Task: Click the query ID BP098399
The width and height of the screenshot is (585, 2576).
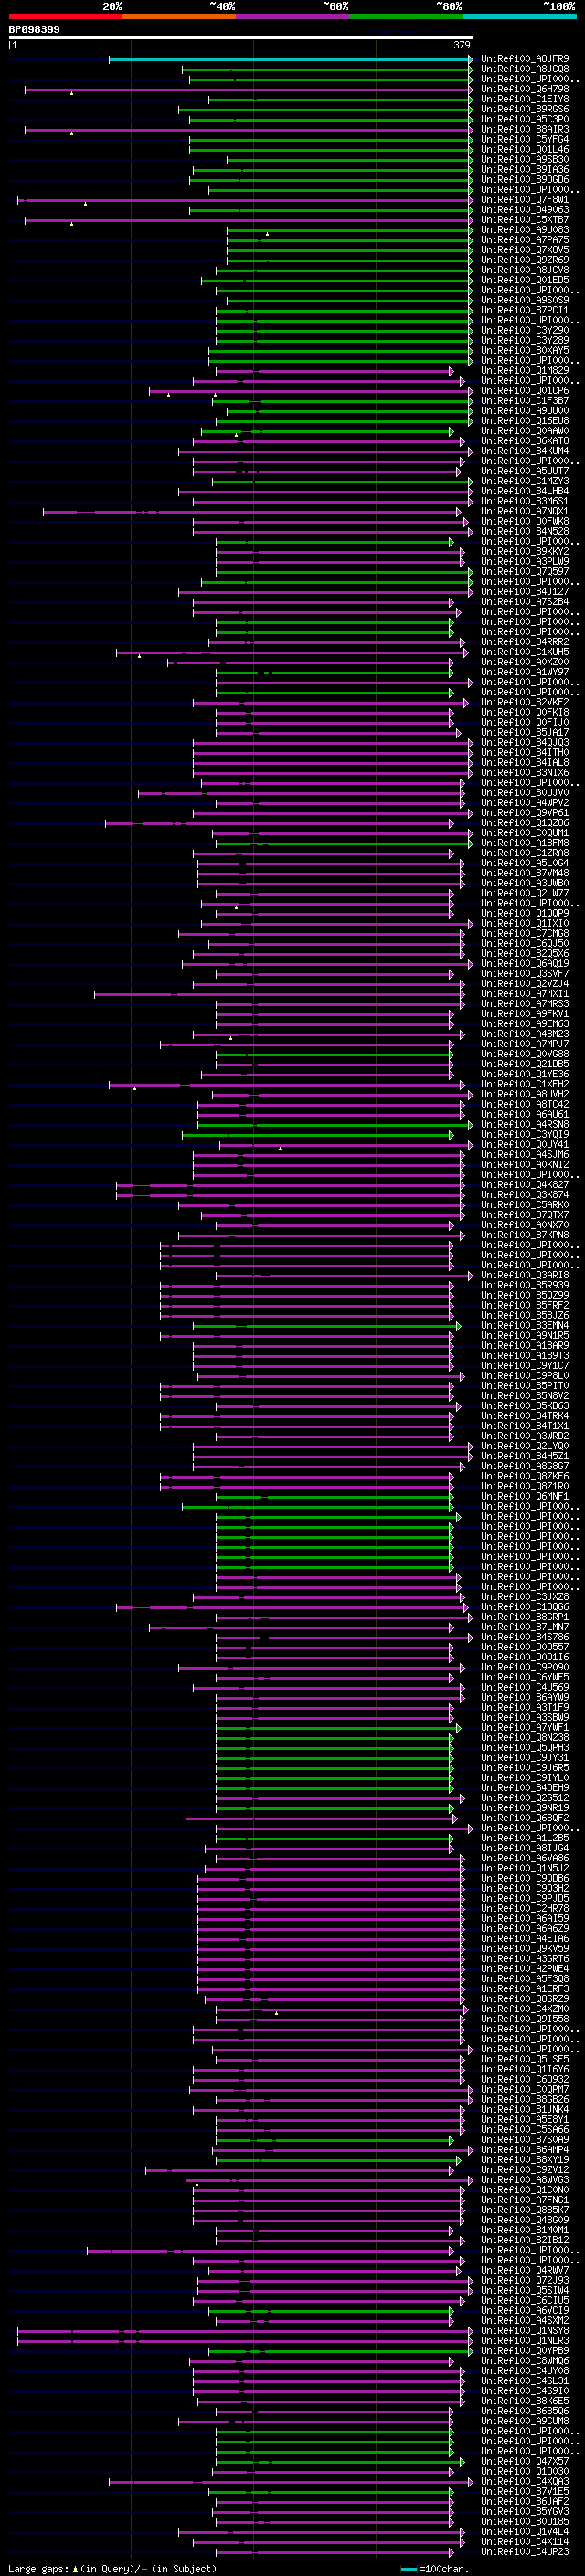Action: click(x=34, y=29)
